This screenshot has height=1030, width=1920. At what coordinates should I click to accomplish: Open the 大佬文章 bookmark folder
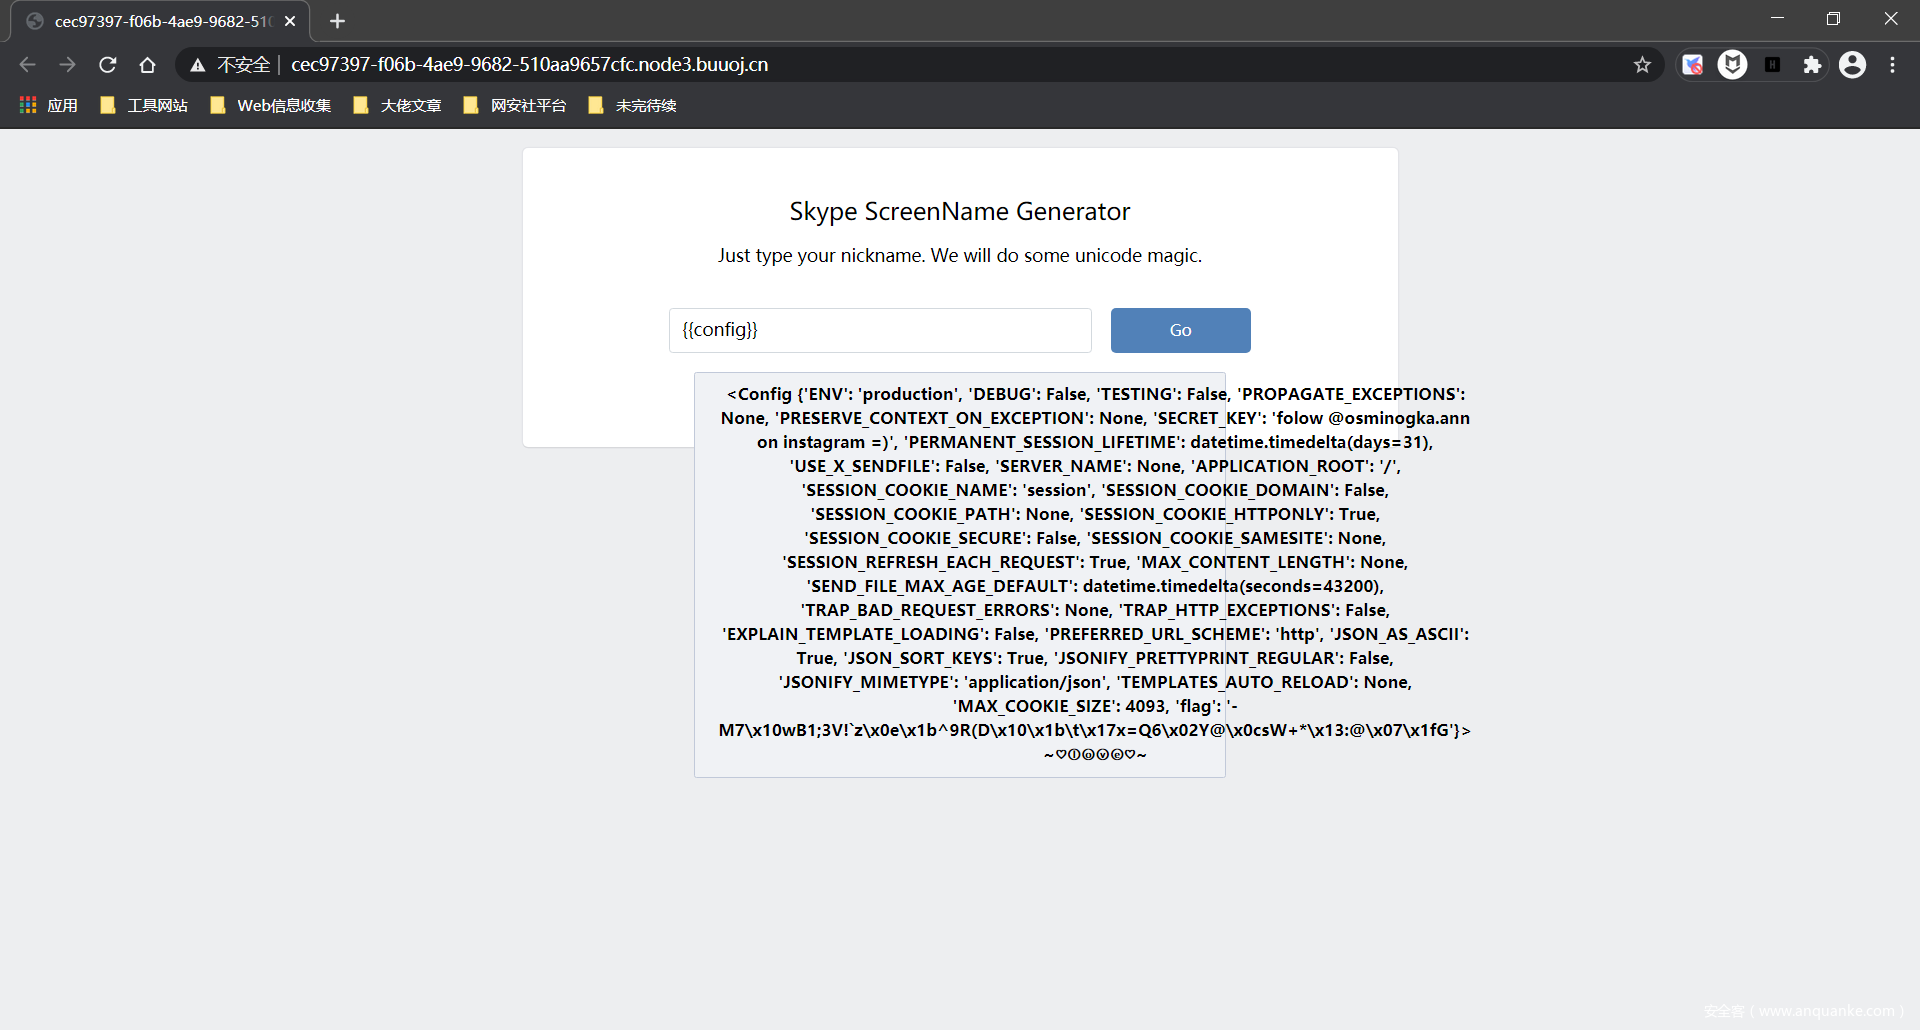(x=398, y=105)
